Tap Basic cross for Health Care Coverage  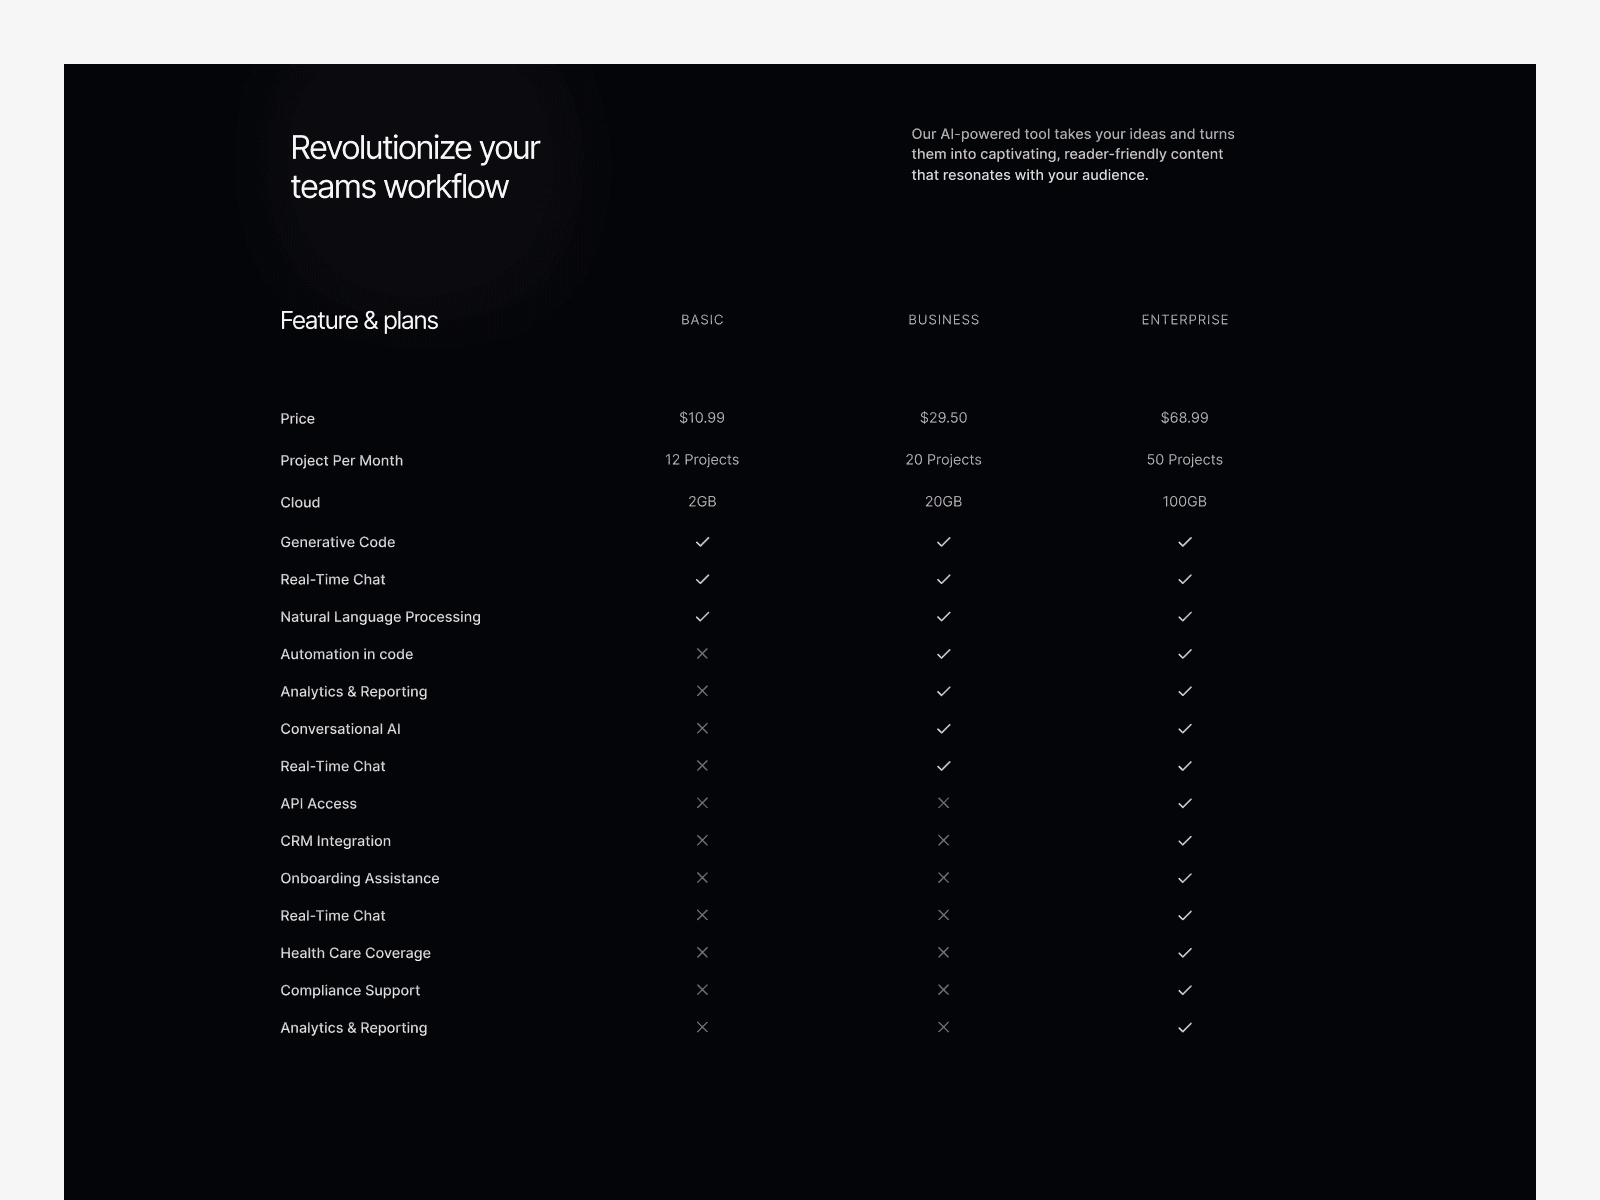(x=702, y=953)
